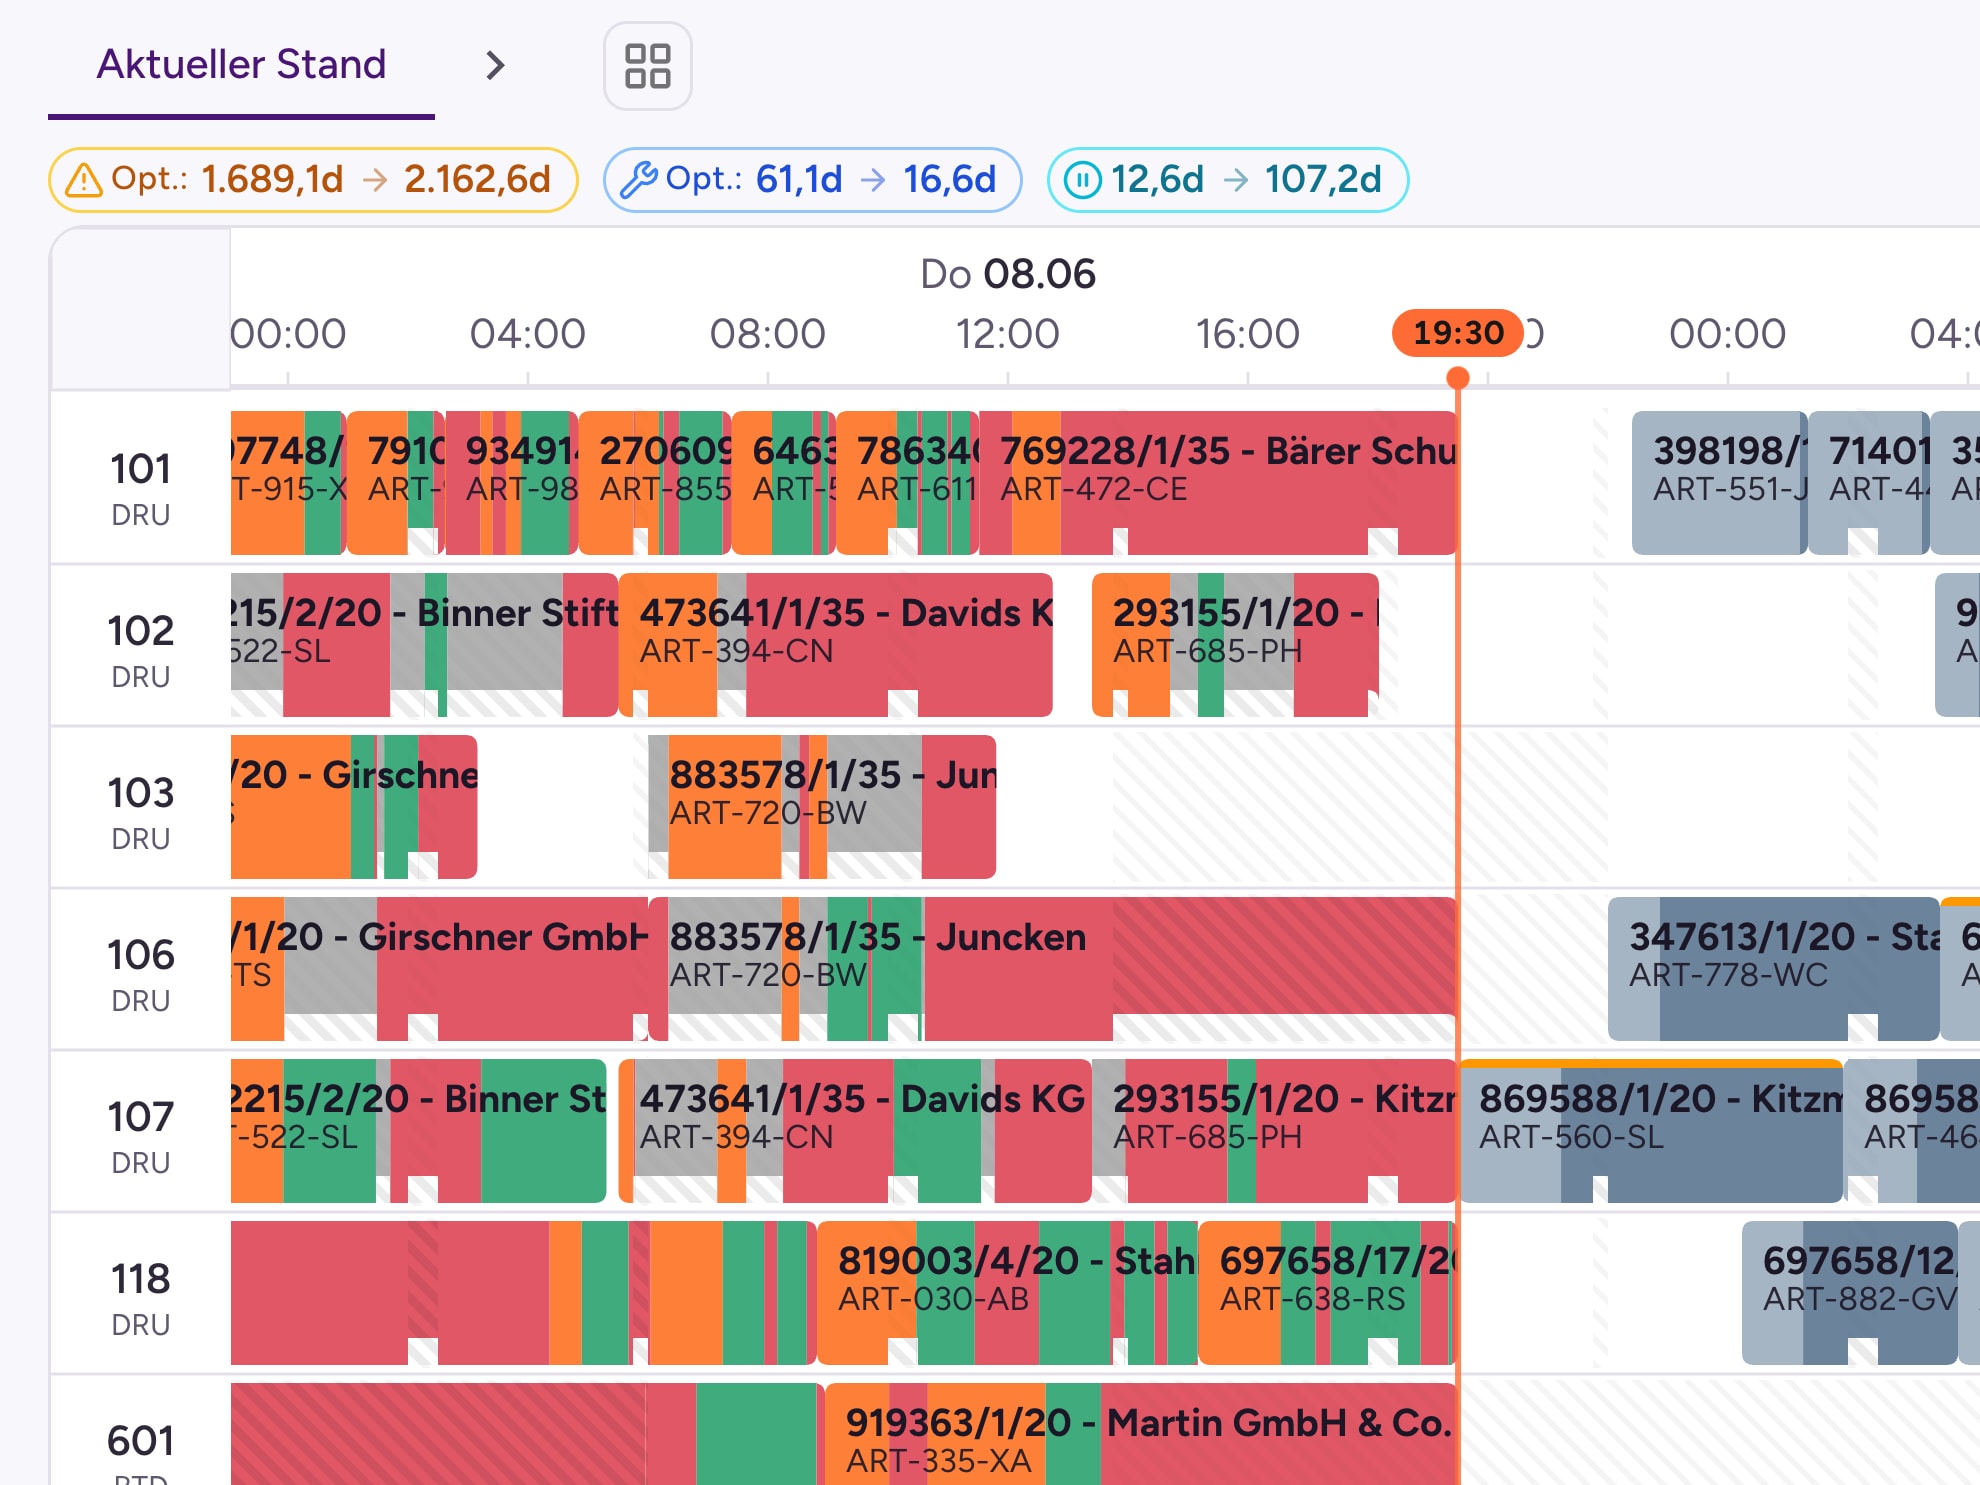Viewport: 1980px width, 1485px height.
Task: Open Binner Stift job on row 102
Action: 424,644
